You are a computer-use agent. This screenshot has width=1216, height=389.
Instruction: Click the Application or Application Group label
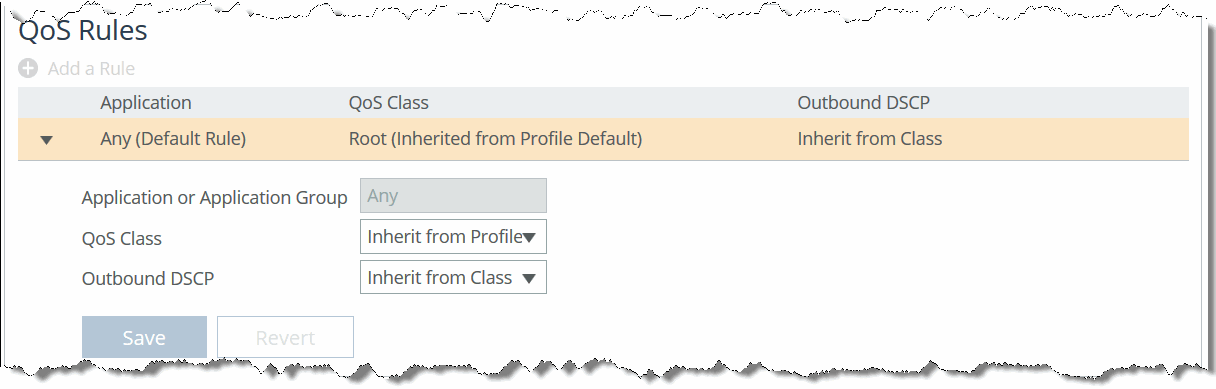point(214,198)
